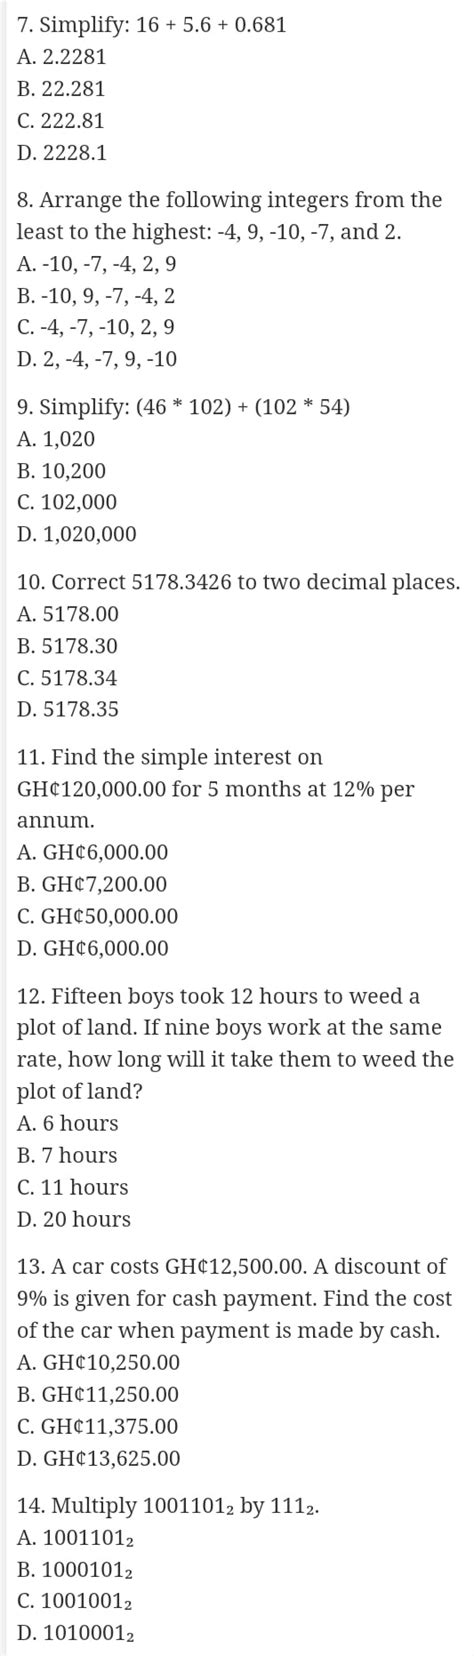Select answer D. GH¢13,625.00
The height and width of the screenshot is (1656, 474).
pos(99,1459)
